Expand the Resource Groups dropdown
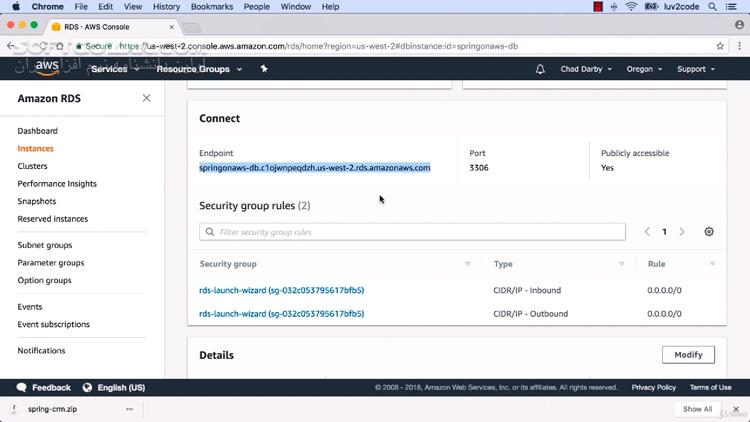Screen dimensions: 750x422 (199, 69)
